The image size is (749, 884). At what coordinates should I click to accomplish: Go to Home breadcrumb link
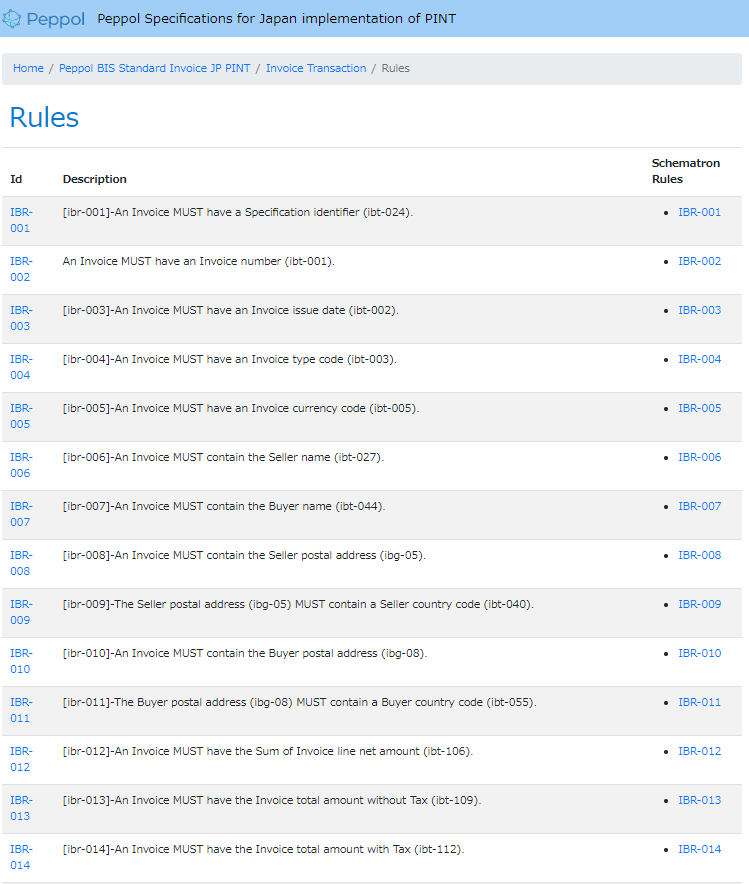(x=28, y=68)
